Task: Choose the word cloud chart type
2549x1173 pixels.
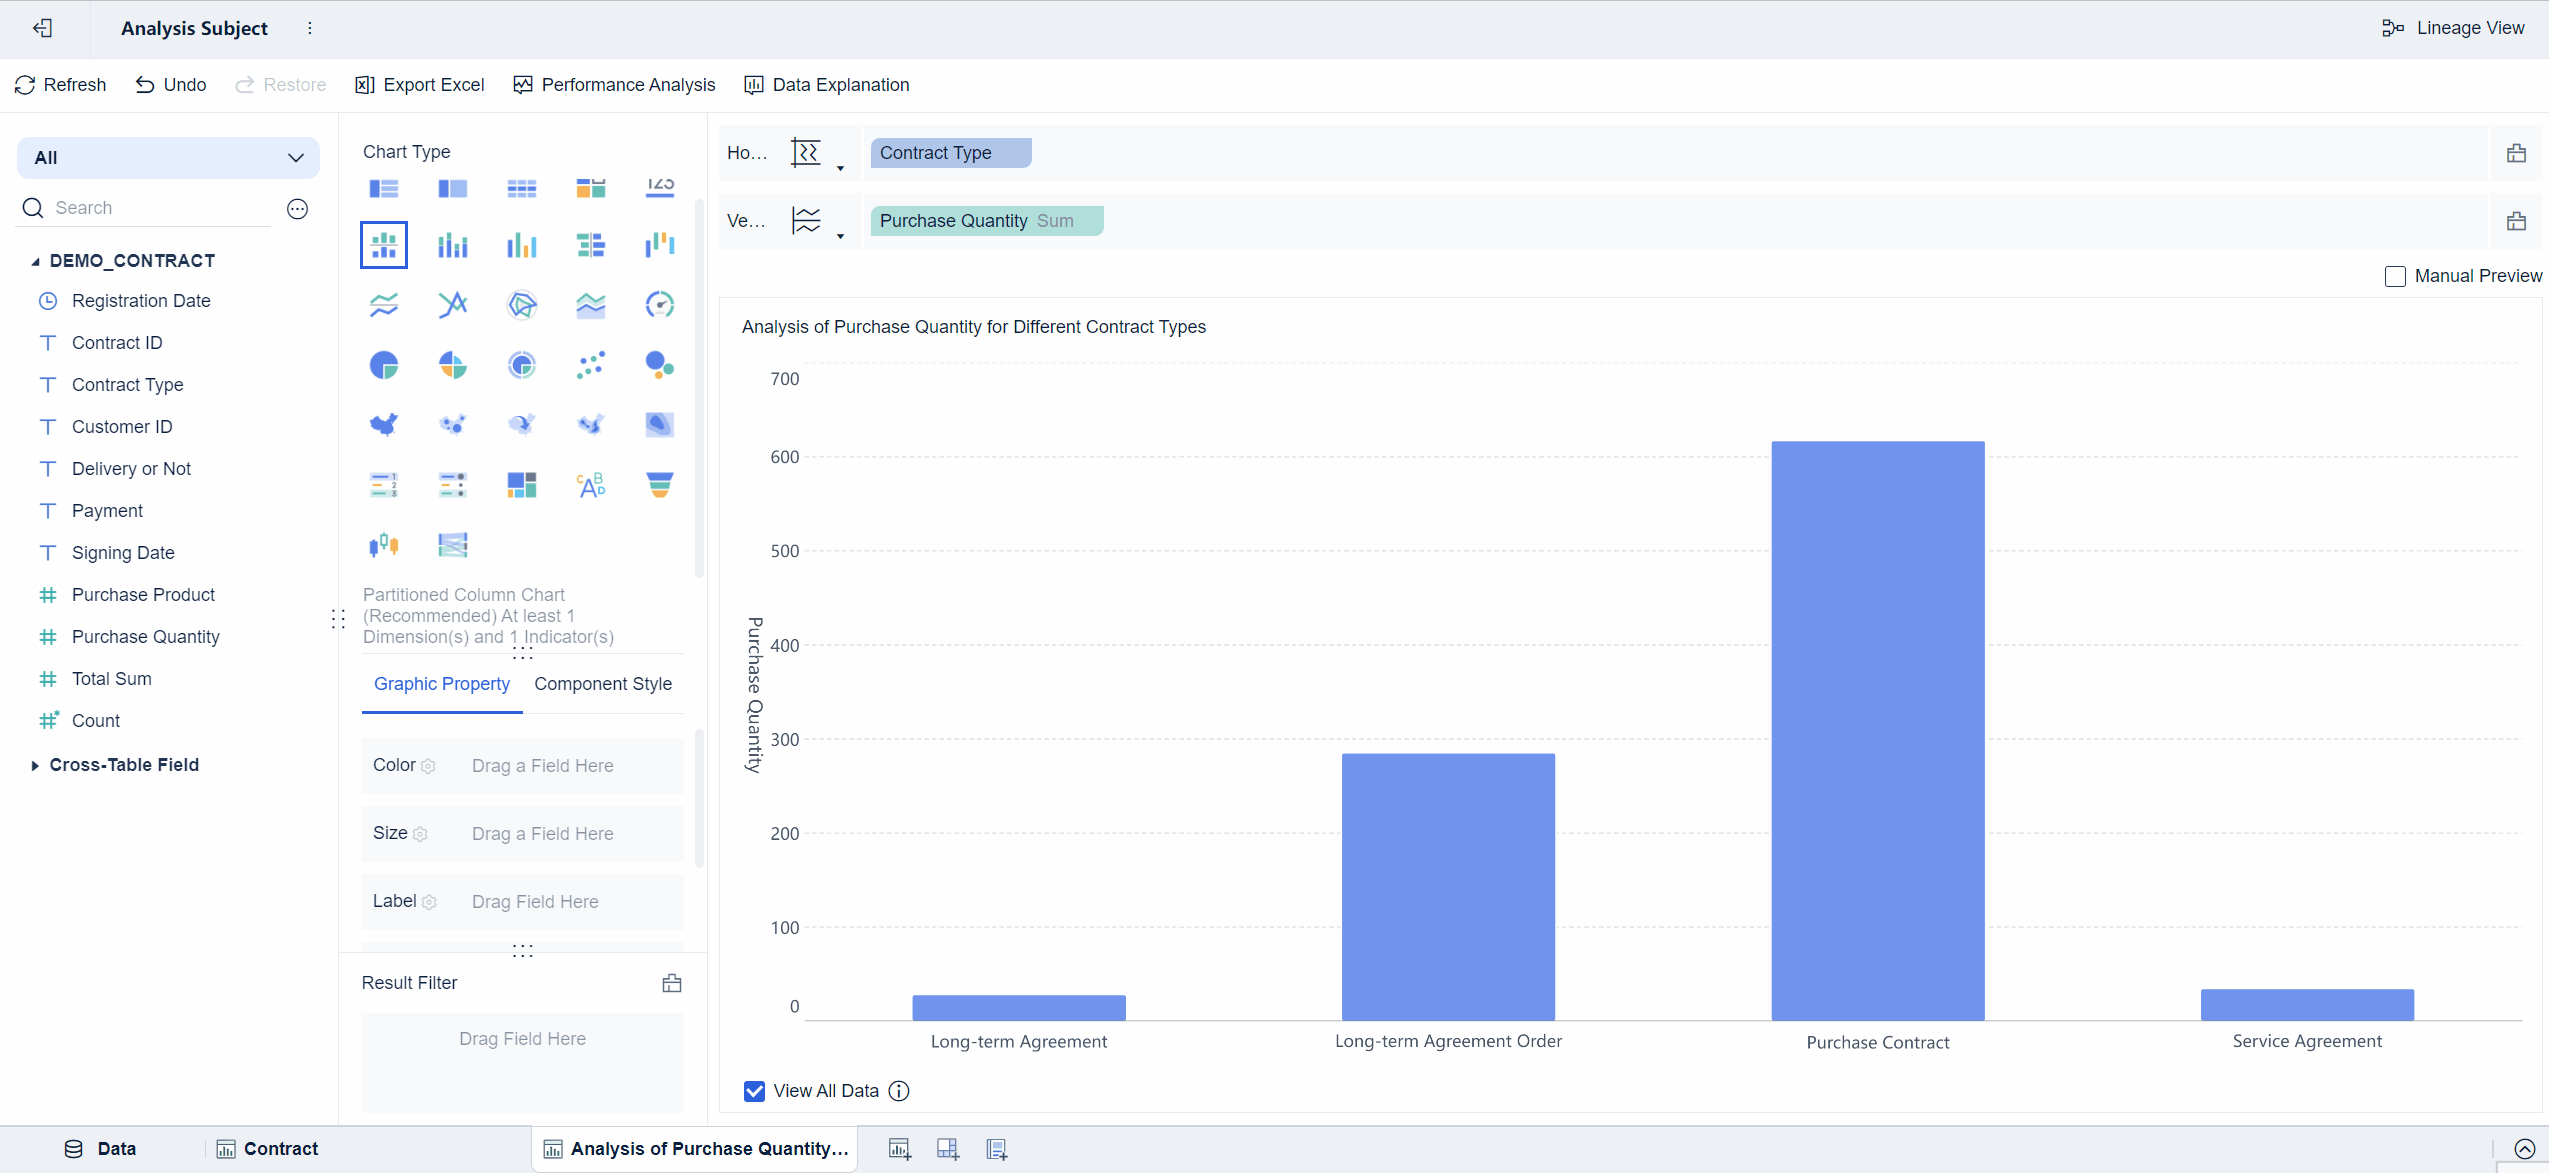Action: point(590,485)
